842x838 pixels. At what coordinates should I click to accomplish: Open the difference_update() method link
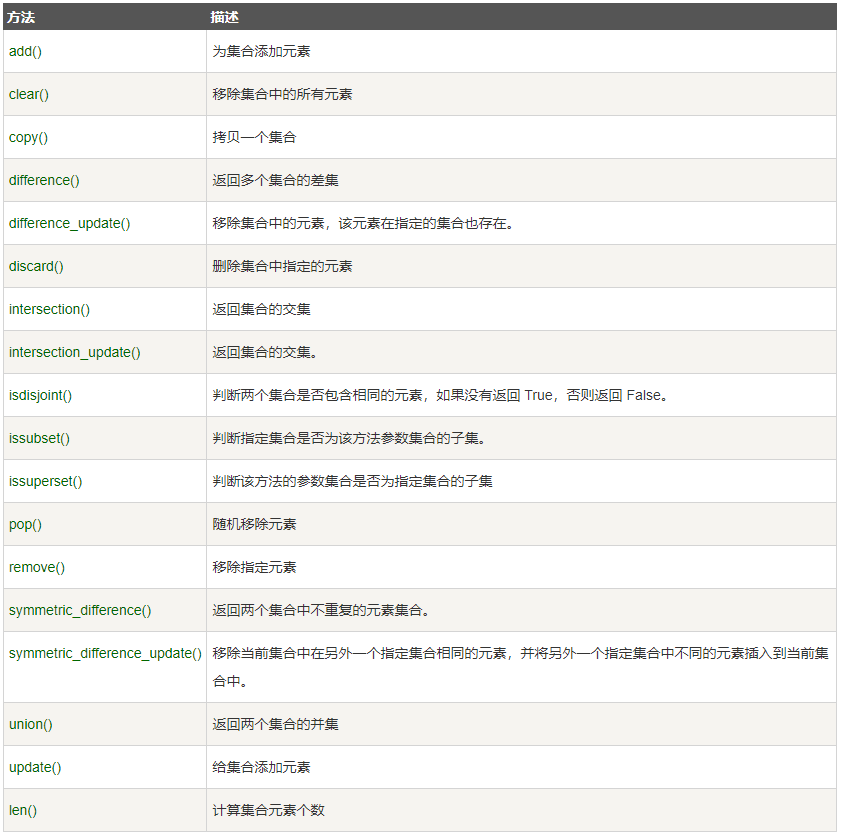[x=69, y=223]
